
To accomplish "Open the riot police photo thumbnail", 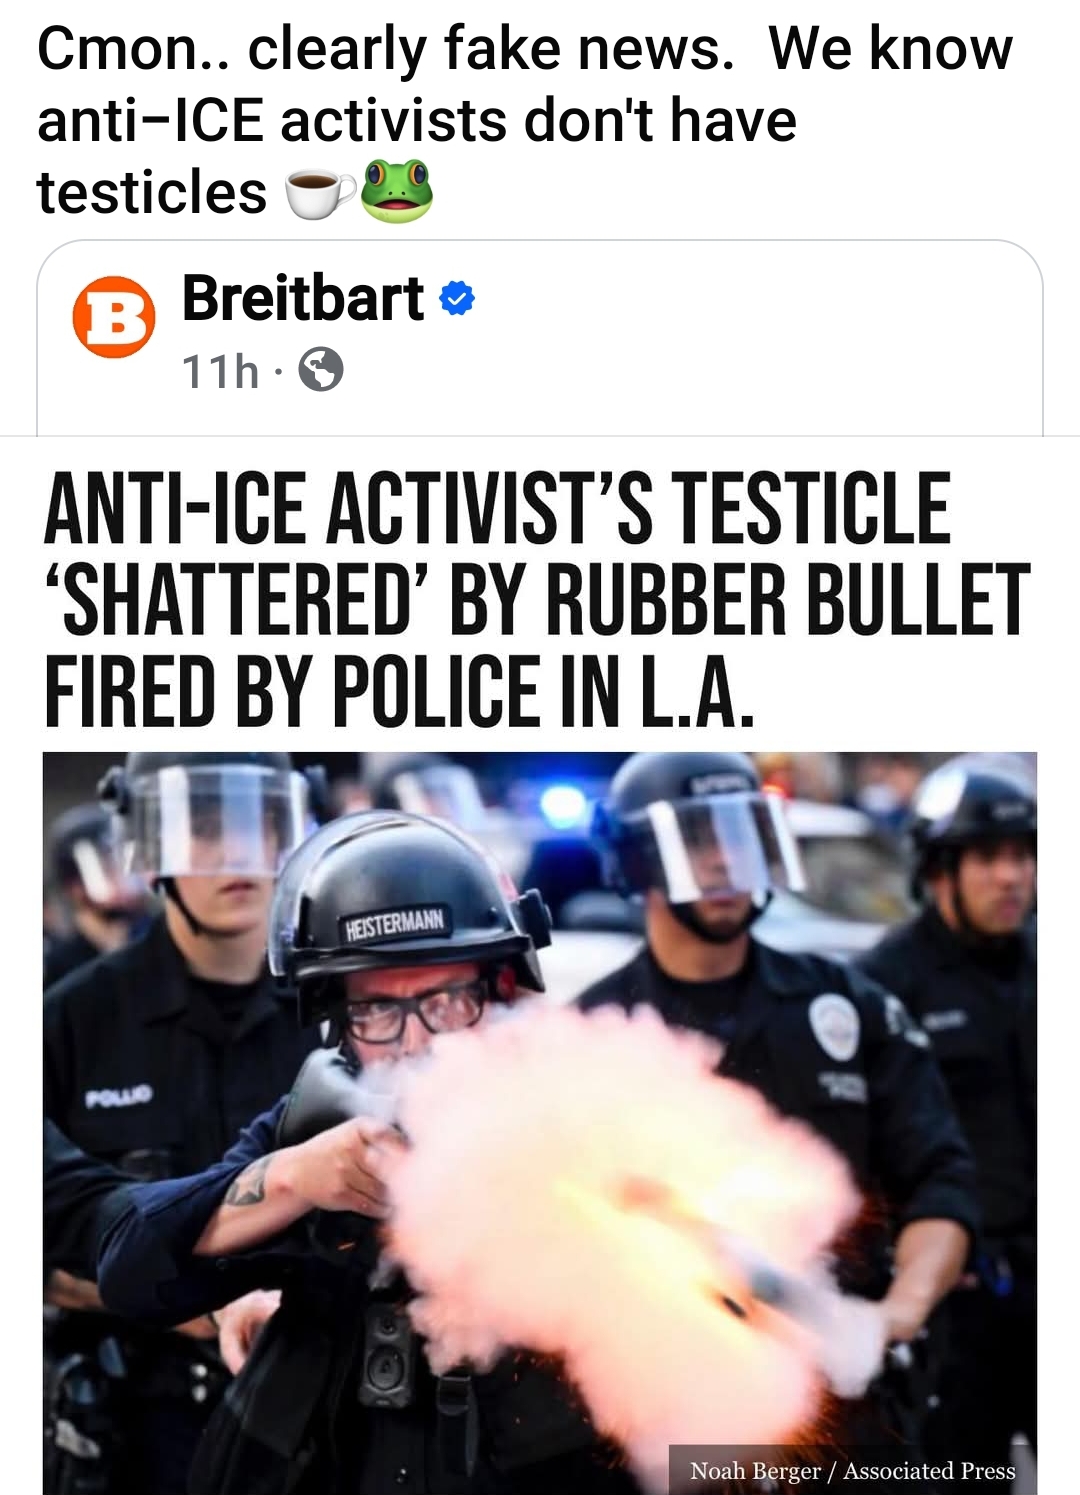I will [x=540, y=1123].
